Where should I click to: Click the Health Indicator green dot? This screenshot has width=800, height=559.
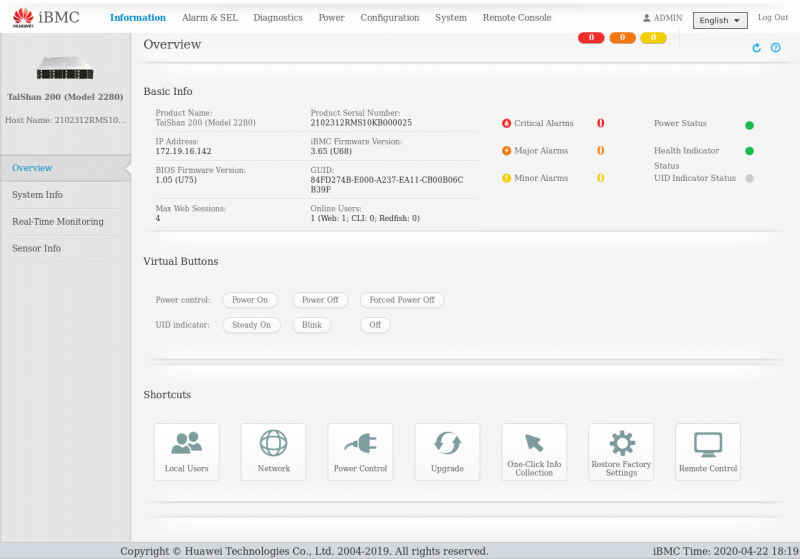point(749,150)
